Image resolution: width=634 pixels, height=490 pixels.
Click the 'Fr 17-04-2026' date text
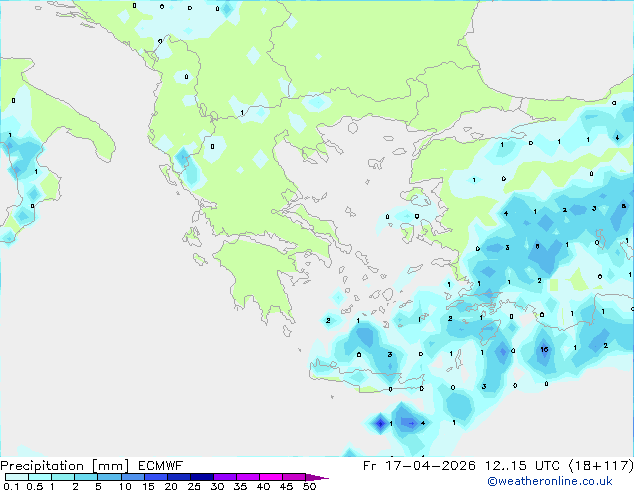pyautogui.click(x=419, y=466)
